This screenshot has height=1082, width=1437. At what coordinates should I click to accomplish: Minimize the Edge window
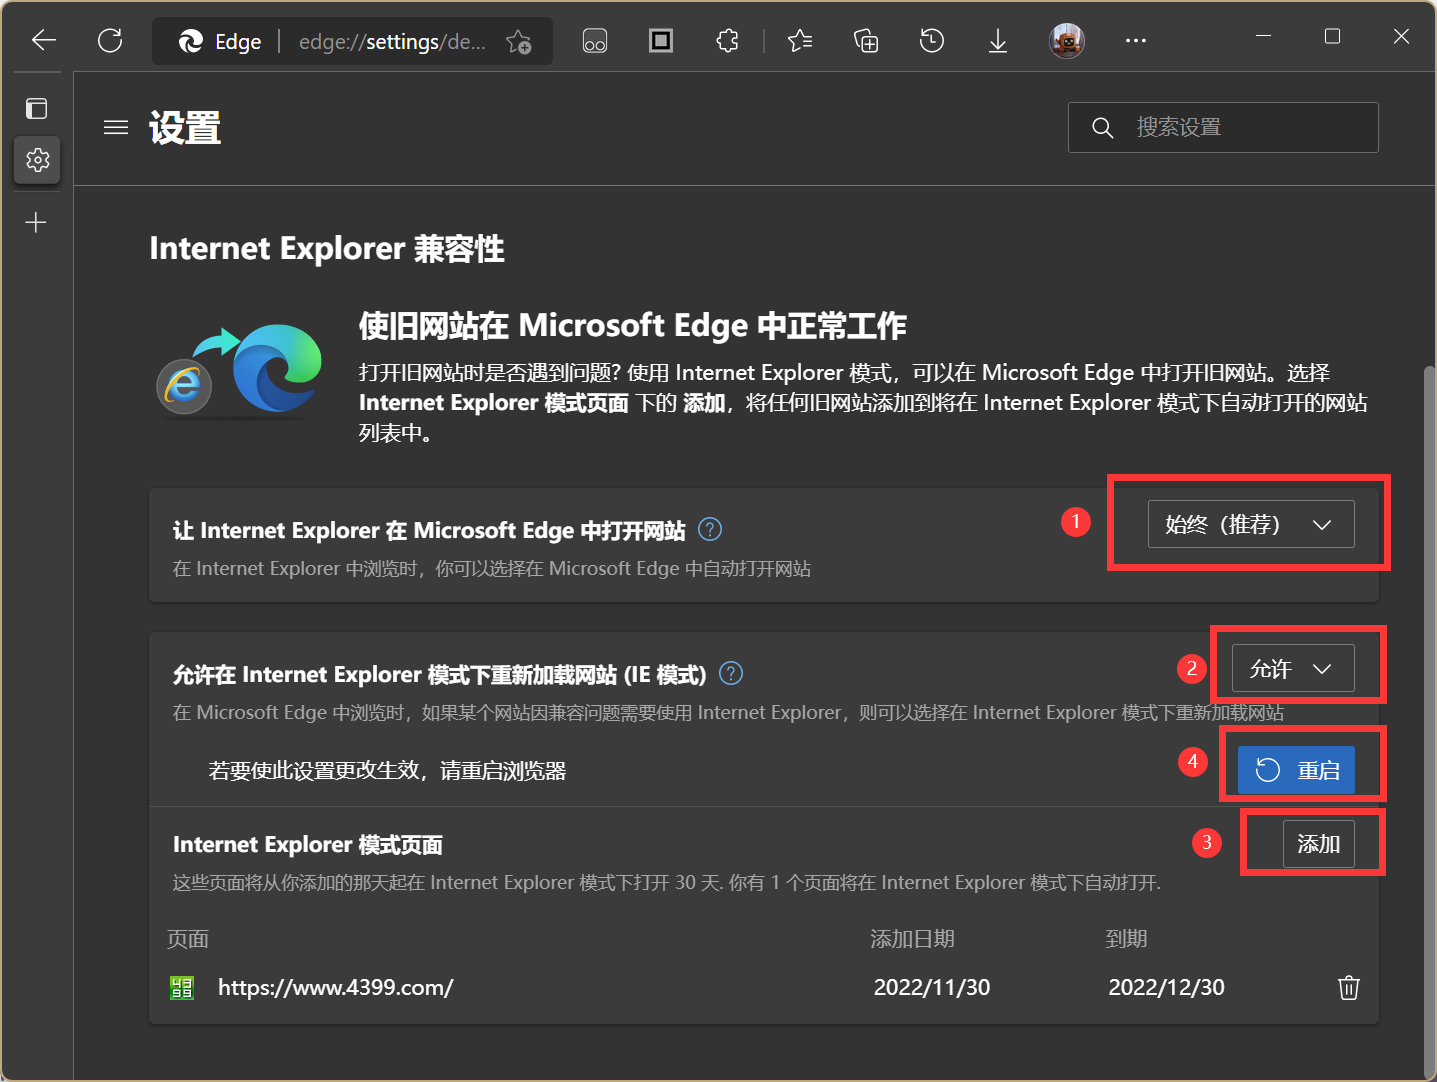click(1263, 36)
